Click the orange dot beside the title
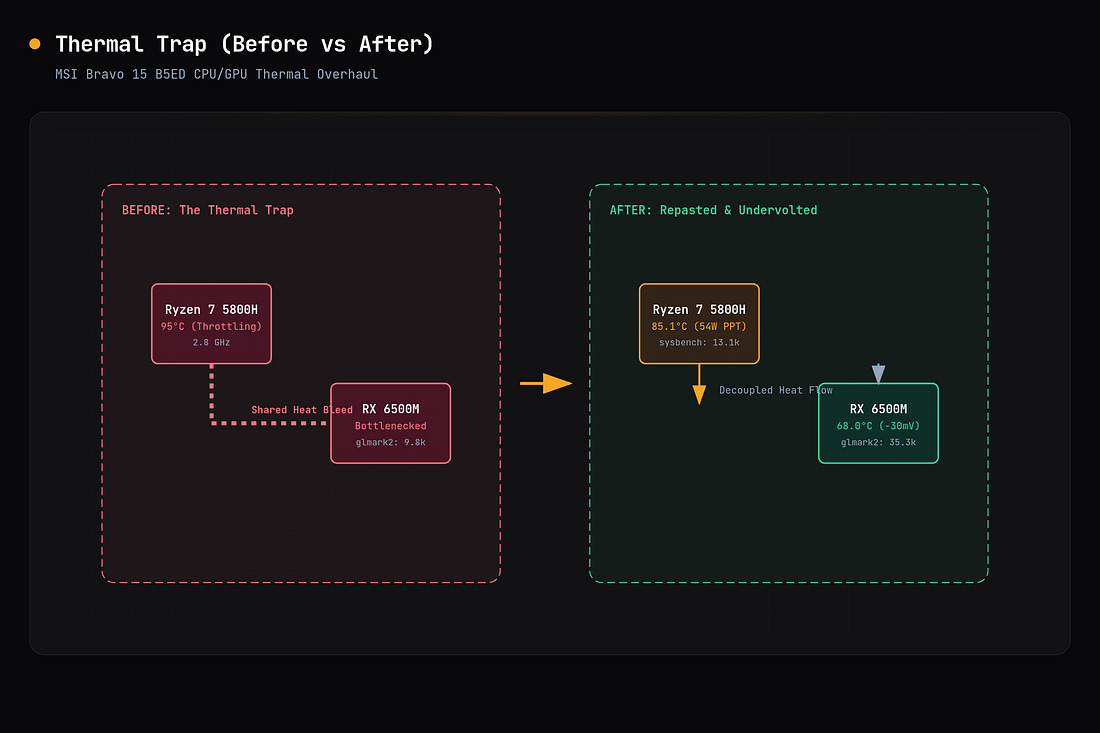This screenshot has width=1100, height=733. coord(34,44)
